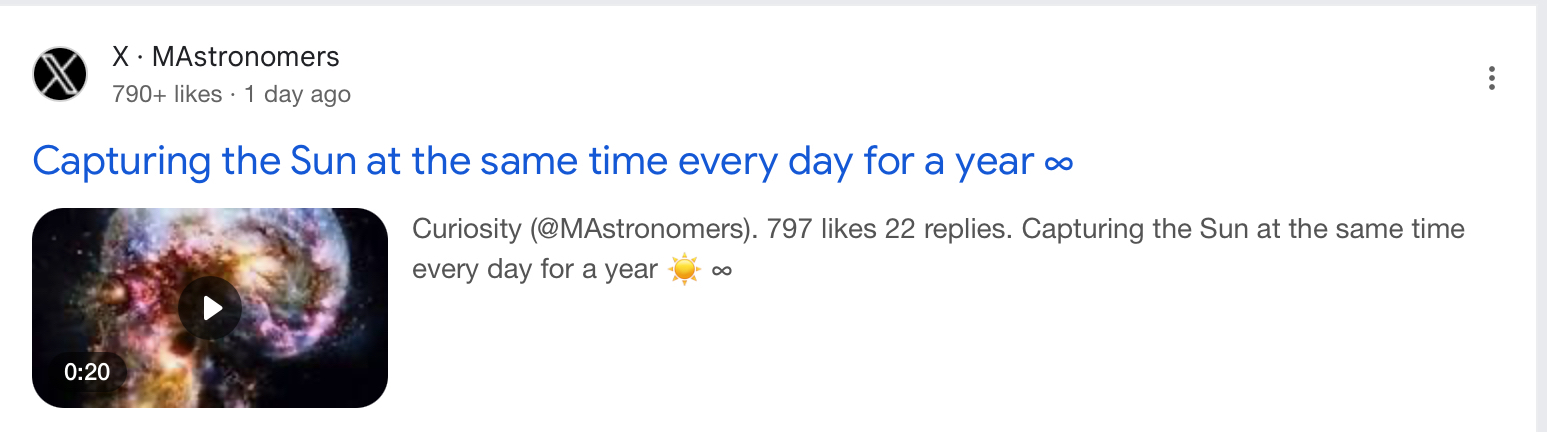Click the "1 day ago" timestamp

click(297, 95)
